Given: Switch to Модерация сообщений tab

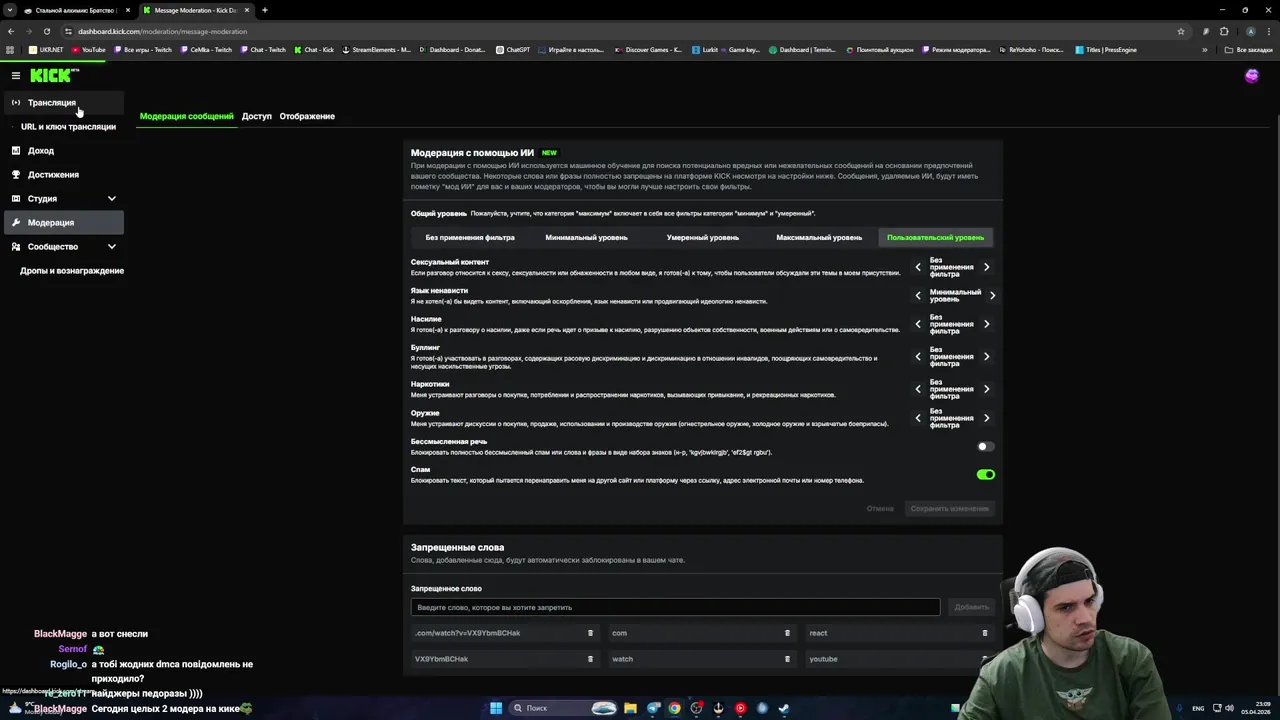Looking at the screenshot, I should [186, 116].
